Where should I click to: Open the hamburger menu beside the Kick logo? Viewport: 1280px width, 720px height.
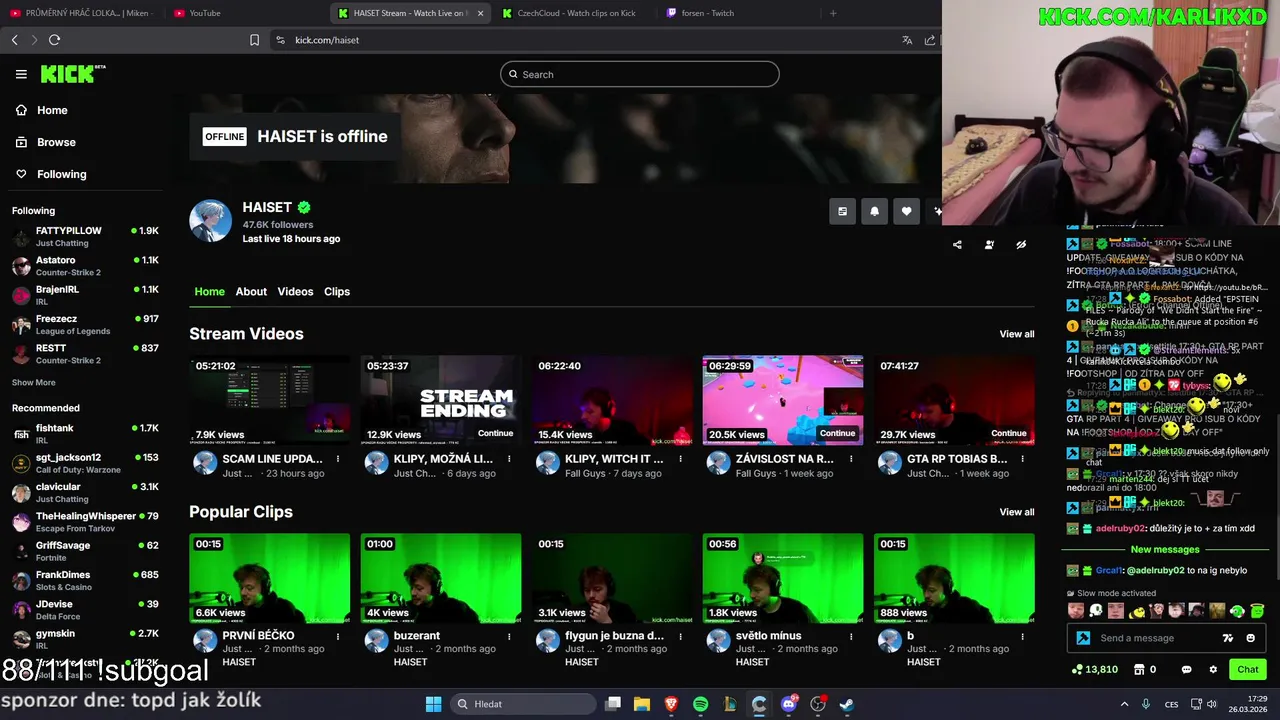[x=21, y=74]
